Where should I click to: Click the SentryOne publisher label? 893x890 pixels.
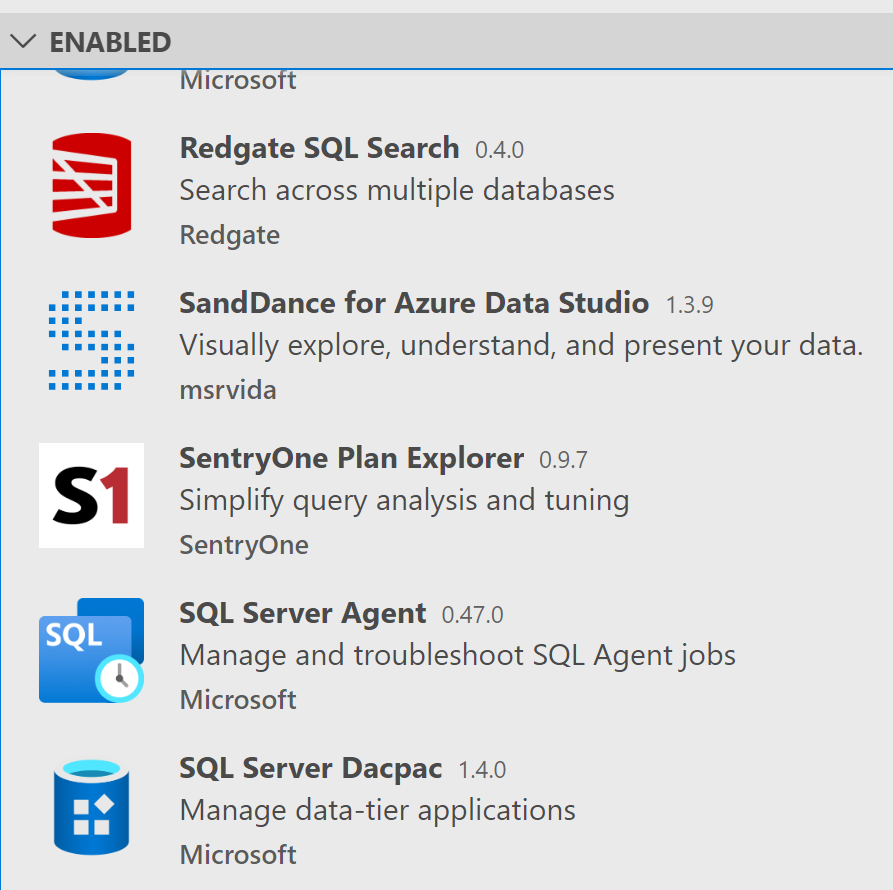pos(244,546)
